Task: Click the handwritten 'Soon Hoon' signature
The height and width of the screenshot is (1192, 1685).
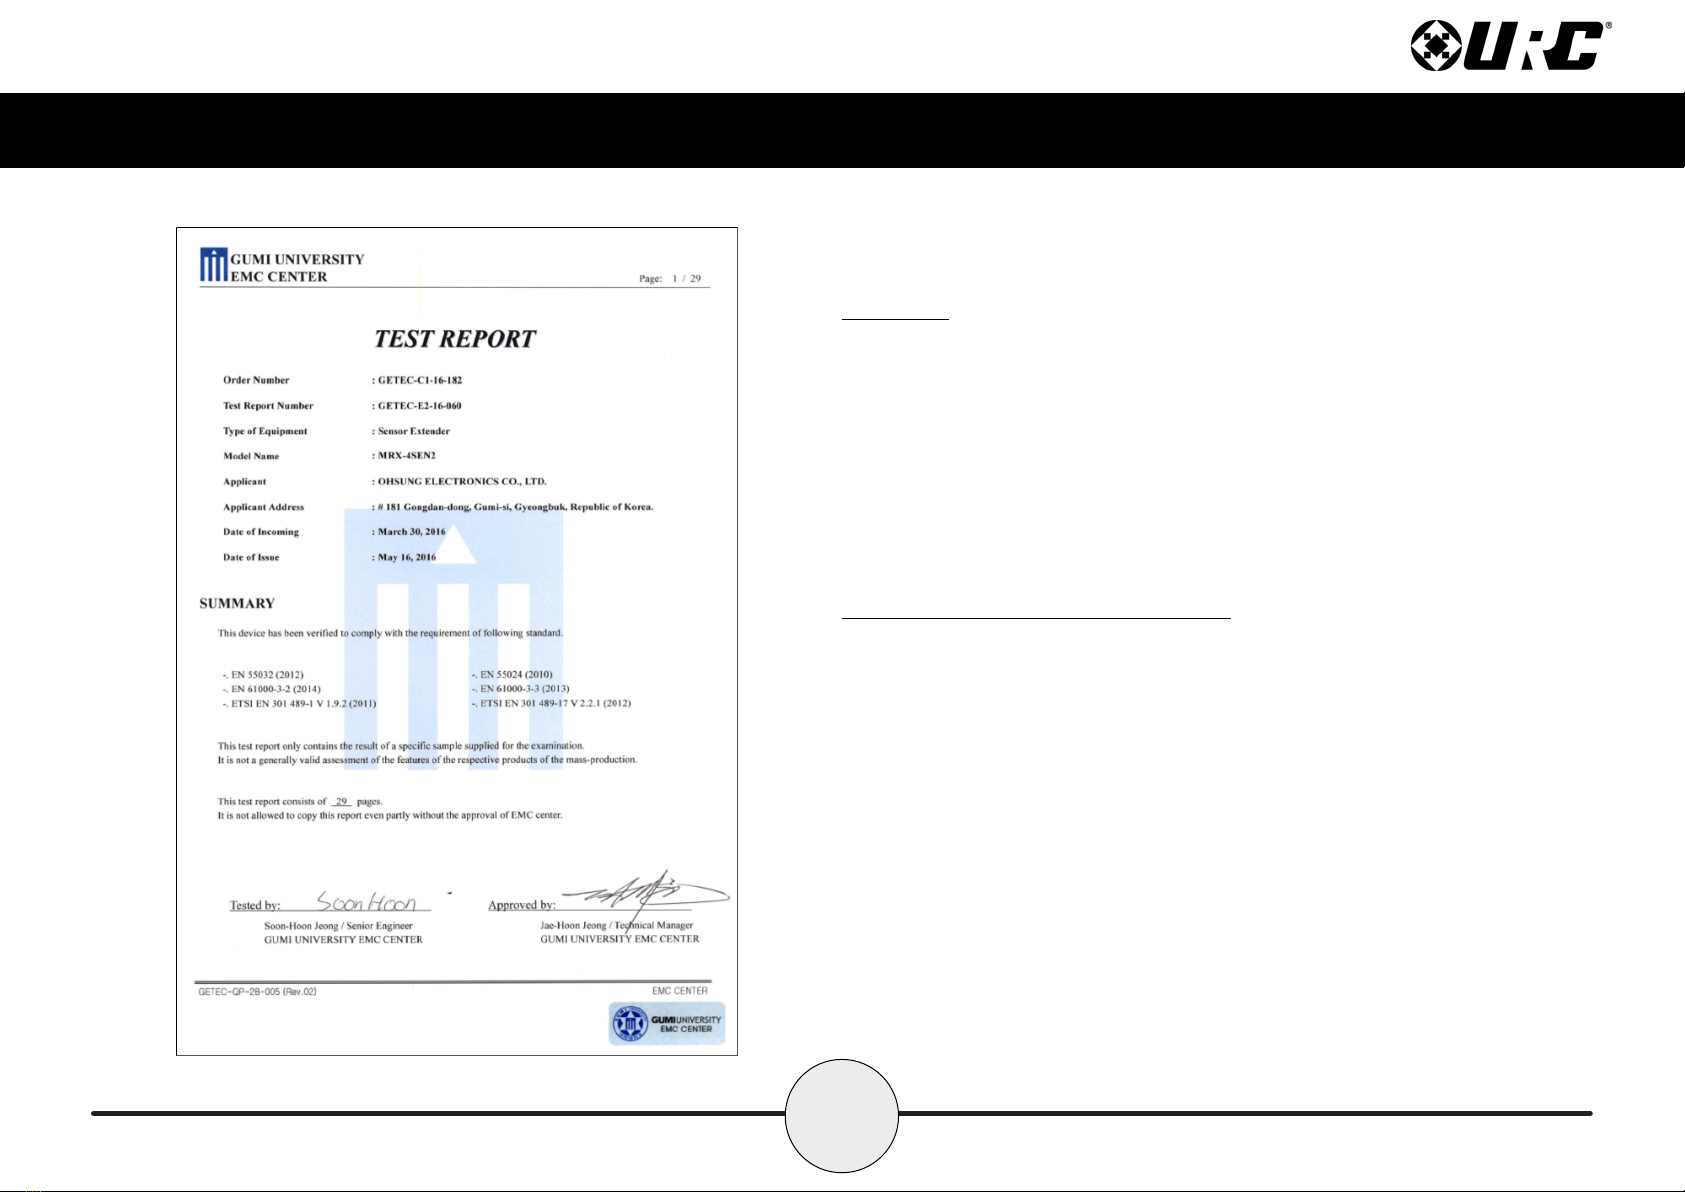Action: [367, 901]
